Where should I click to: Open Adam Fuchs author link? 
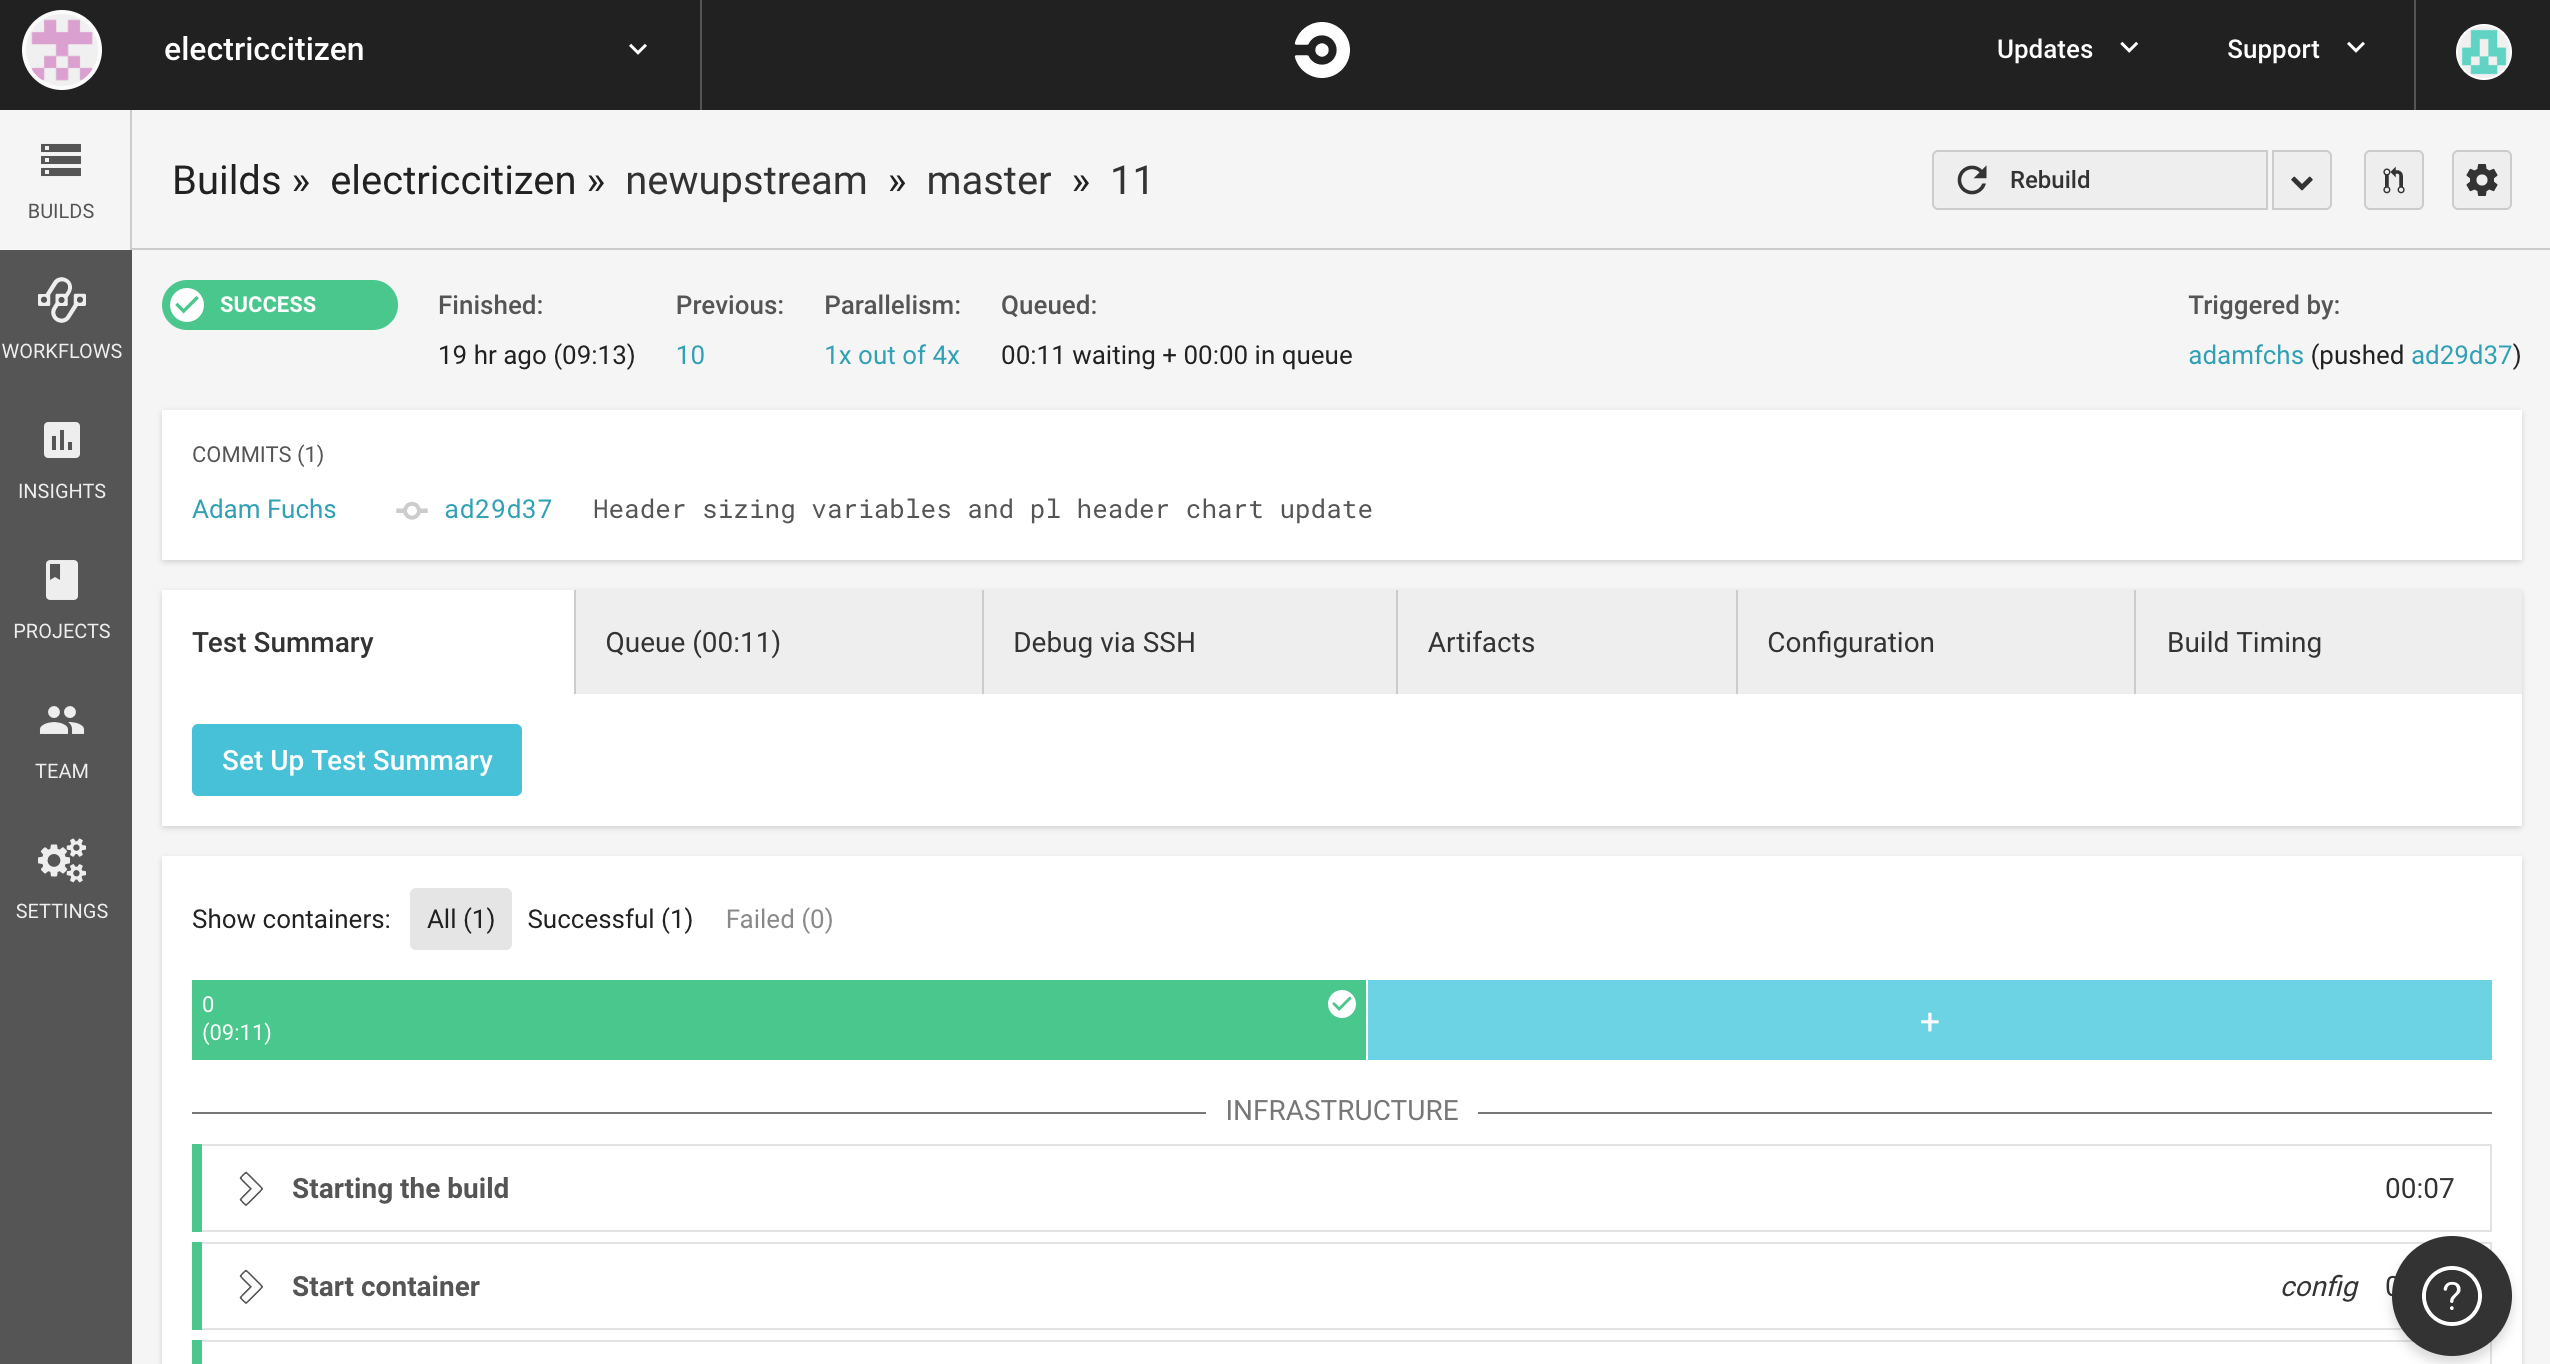tap(264, 509)
